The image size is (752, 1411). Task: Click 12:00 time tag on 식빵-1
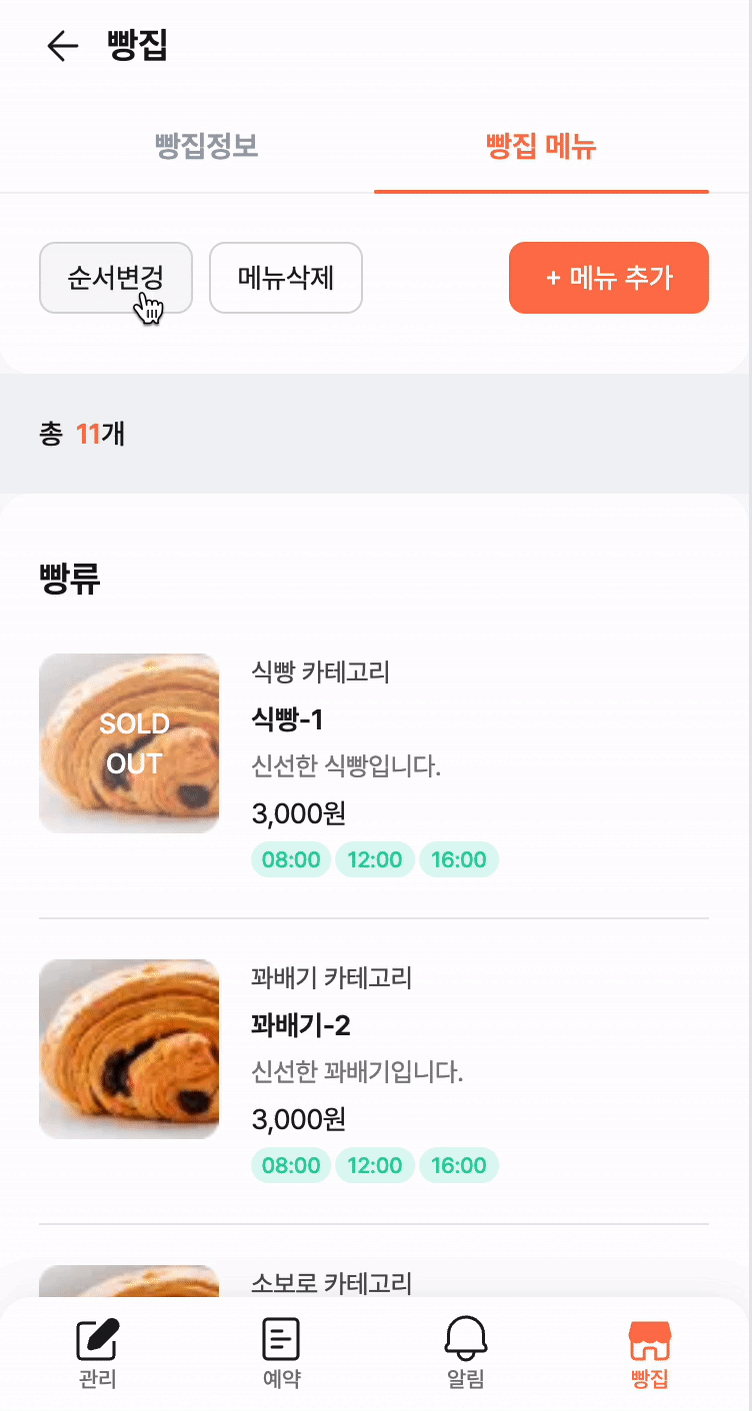(x=375, y=860)
